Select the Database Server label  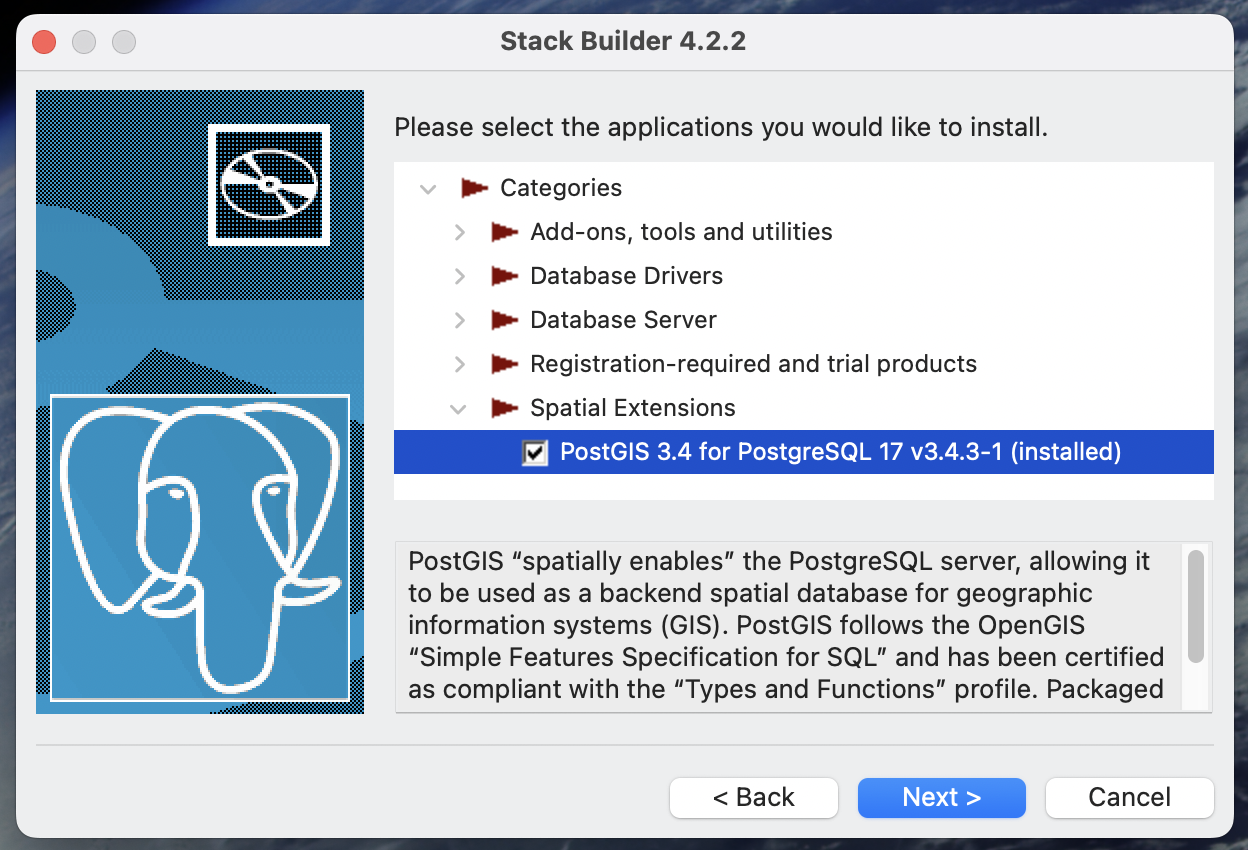pyautogui.click(x=623, y=320)
